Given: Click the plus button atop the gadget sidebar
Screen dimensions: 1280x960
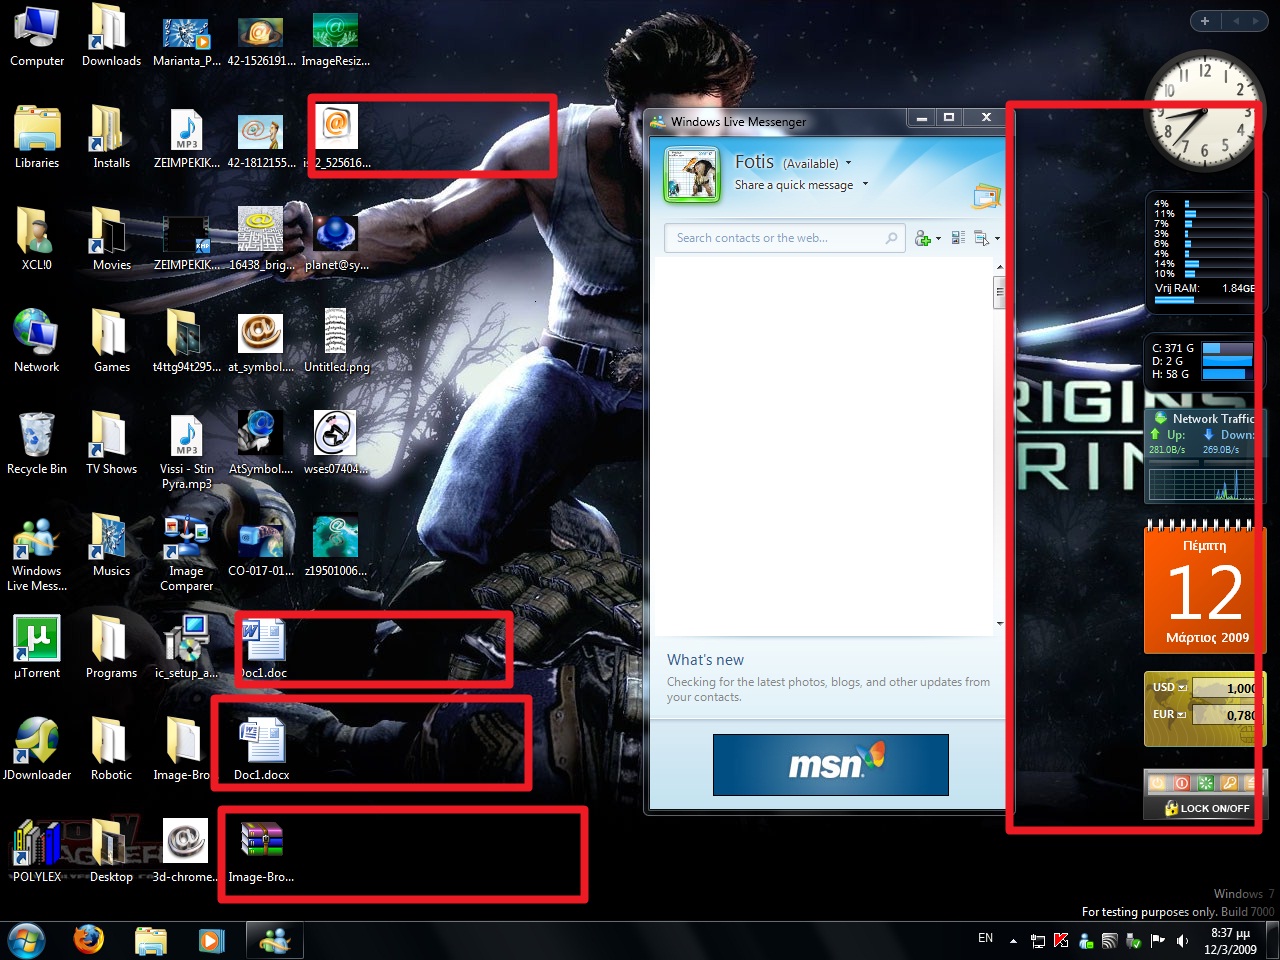Looking at the screenshot, I should pos(1205,21).
